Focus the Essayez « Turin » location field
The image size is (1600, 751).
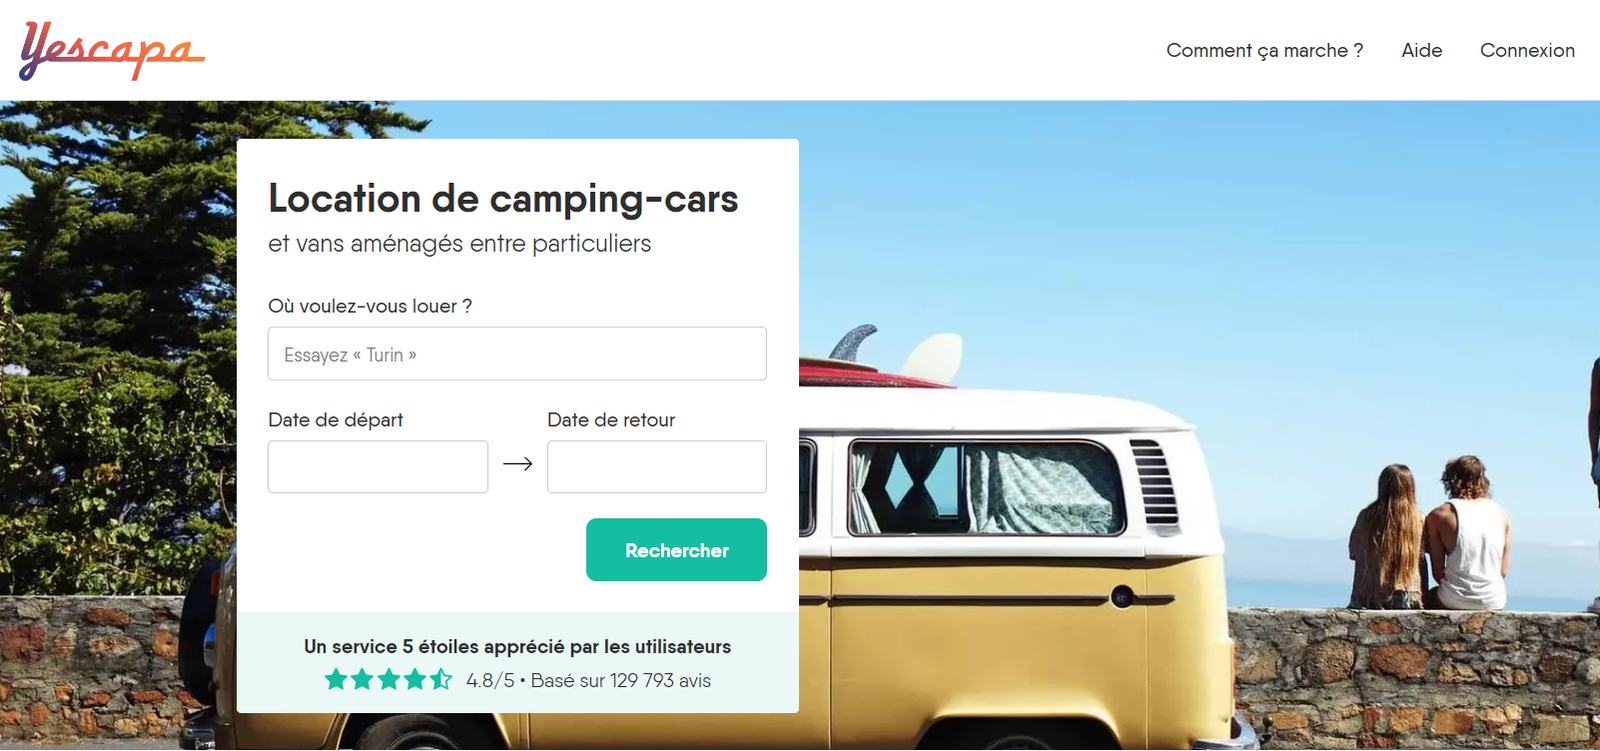(x=517, y=354)
